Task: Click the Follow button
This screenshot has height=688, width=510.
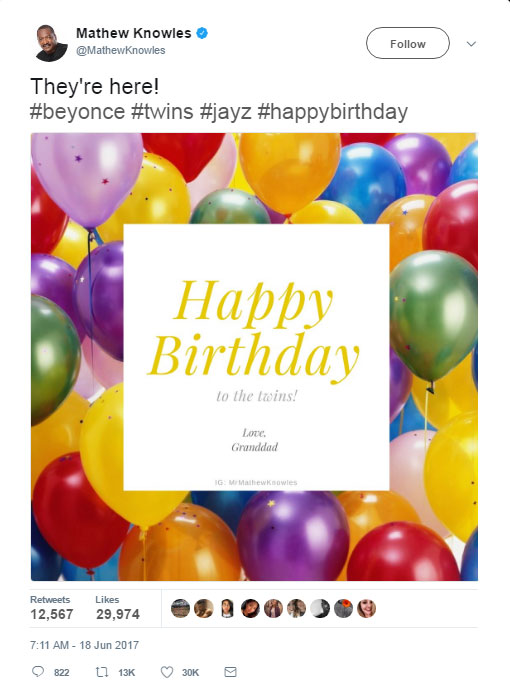Action: click(408, 43)
